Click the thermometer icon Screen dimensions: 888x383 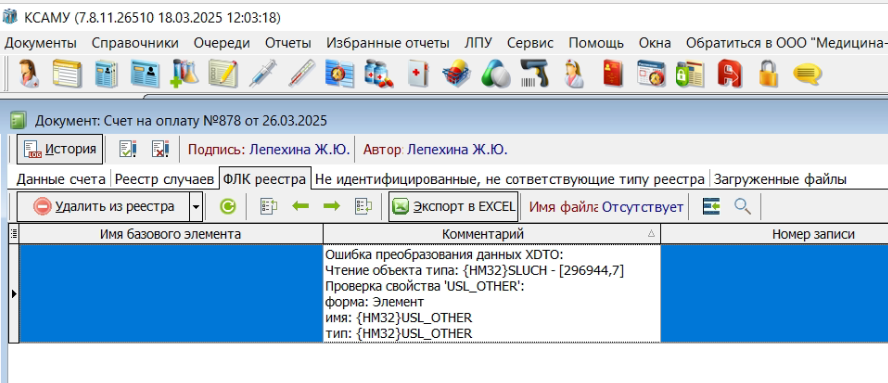tap(301, 74)
